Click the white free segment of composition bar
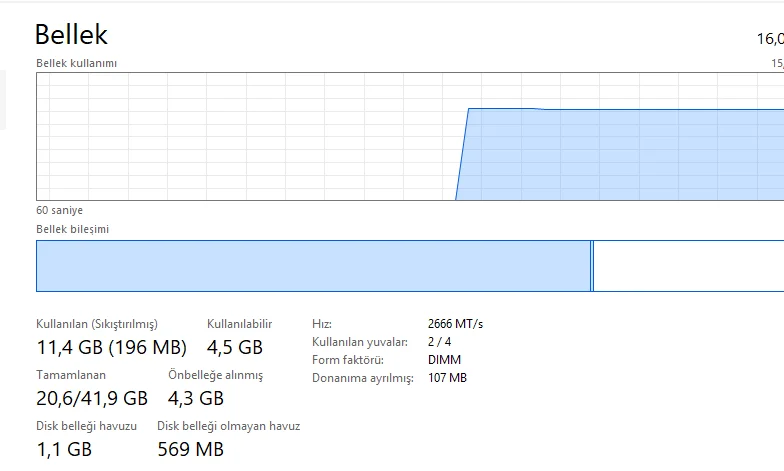 tap(688, 266)
